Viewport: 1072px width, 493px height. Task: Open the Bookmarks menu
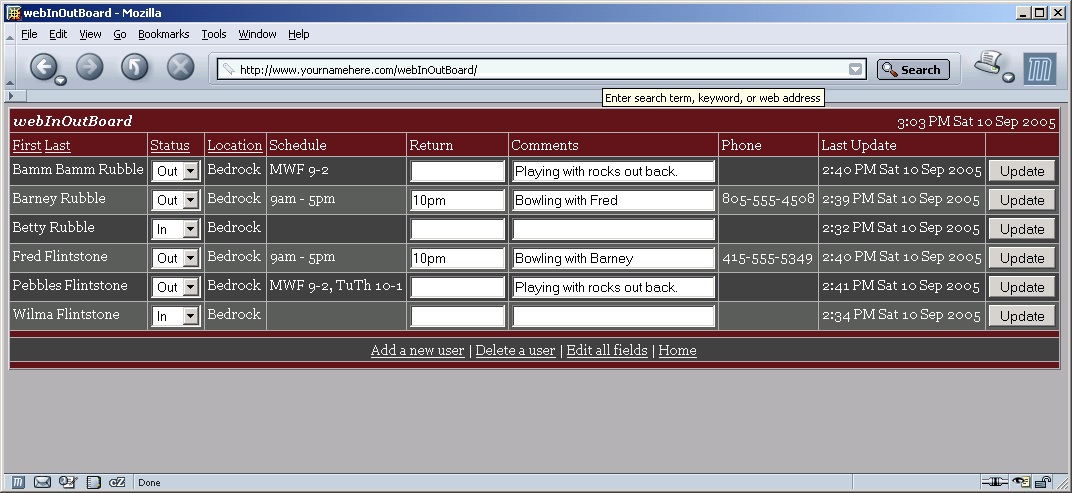pos(163,34)
